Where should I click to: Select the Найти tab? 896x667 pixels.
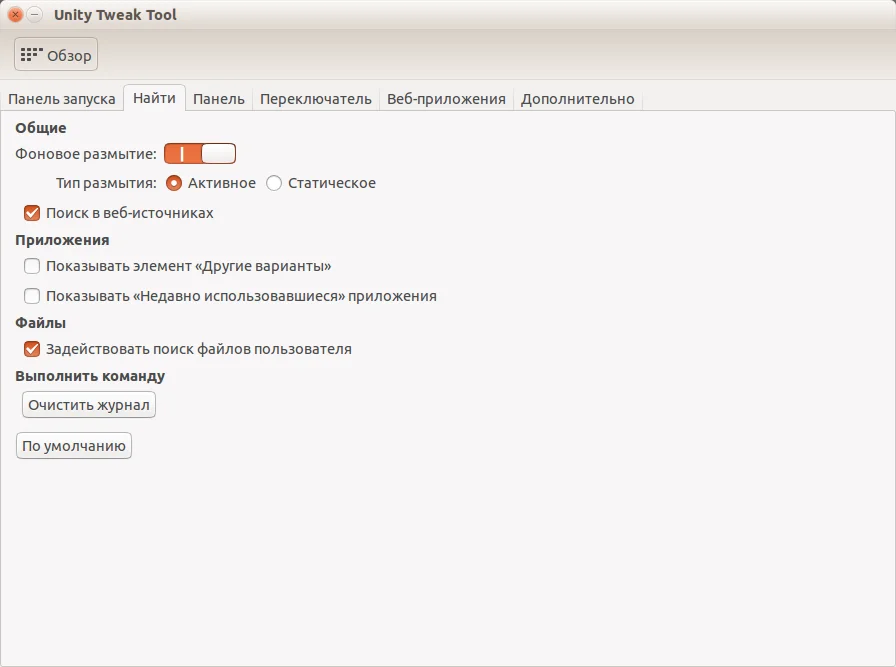[x=154, y=98]
